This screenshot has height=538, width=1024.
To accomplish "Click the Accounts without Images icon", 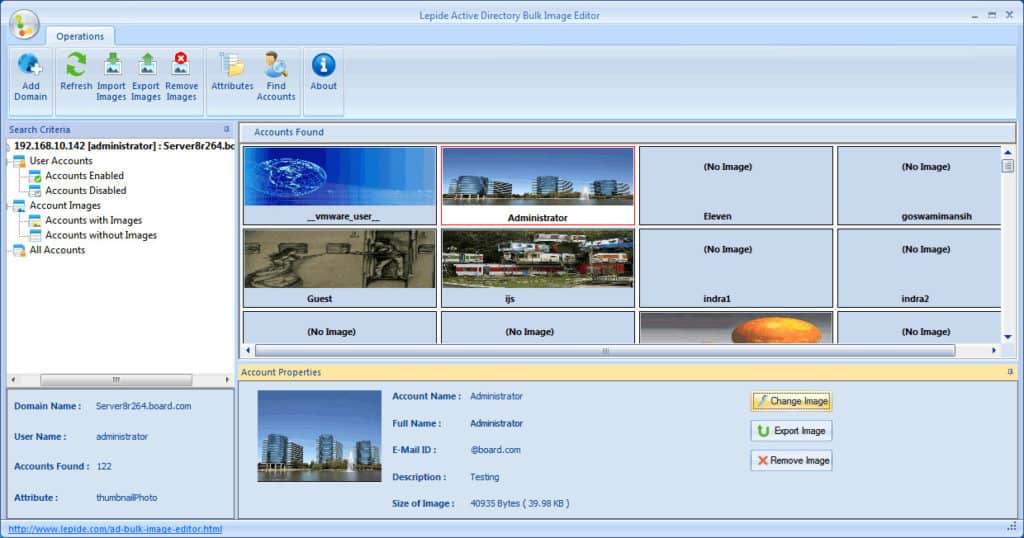I will point(35,235).
